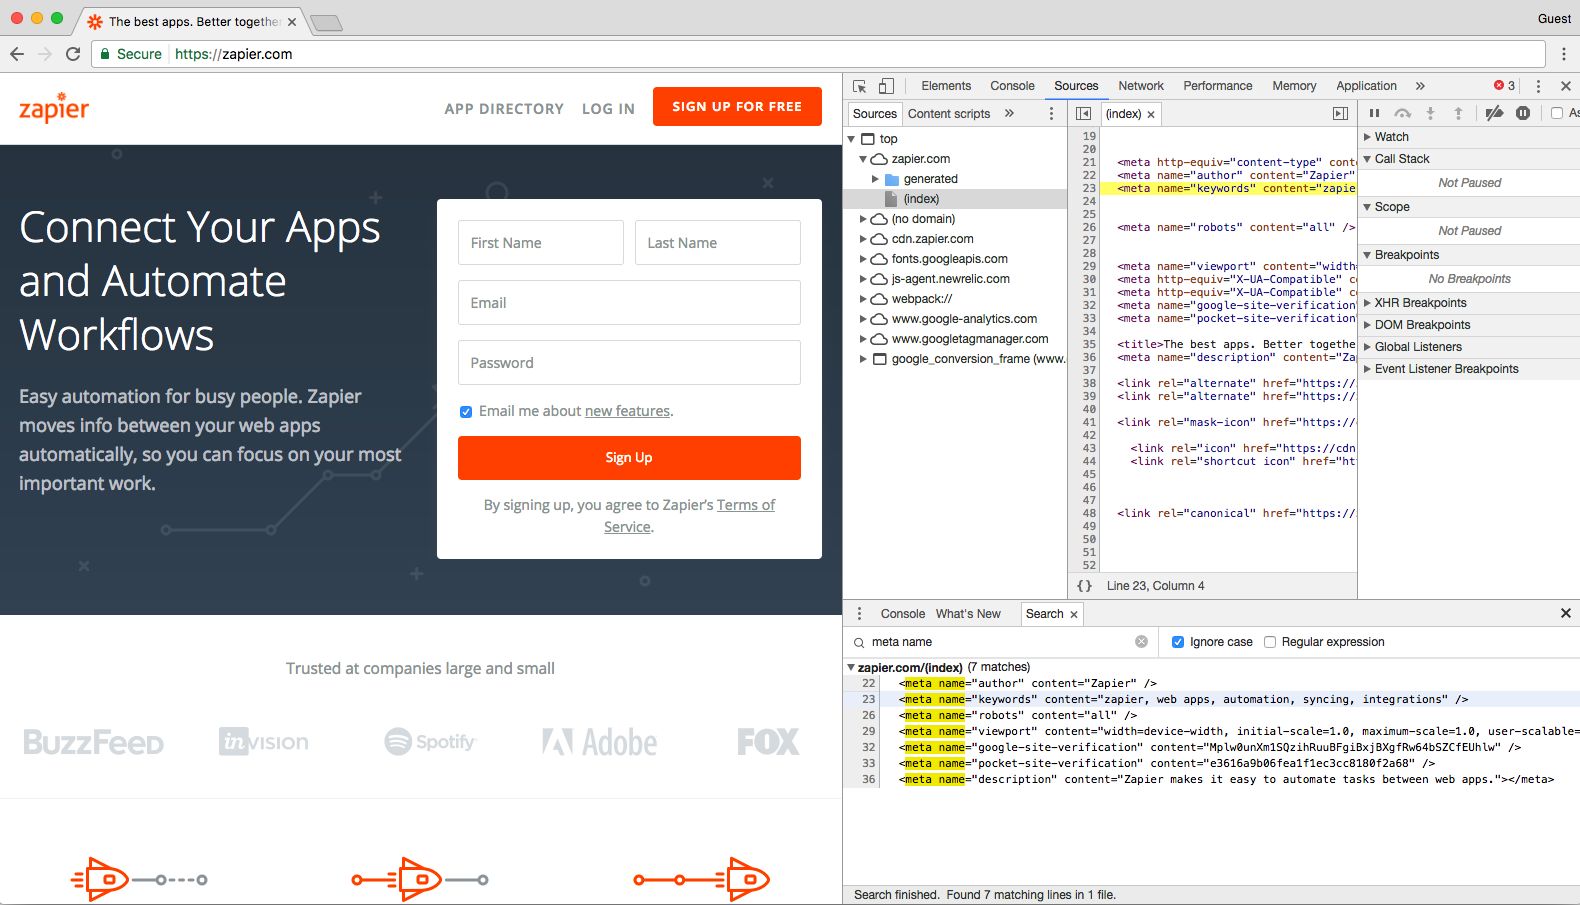
Task: Open the Chrome three-dot menu
Action: 1564,54
